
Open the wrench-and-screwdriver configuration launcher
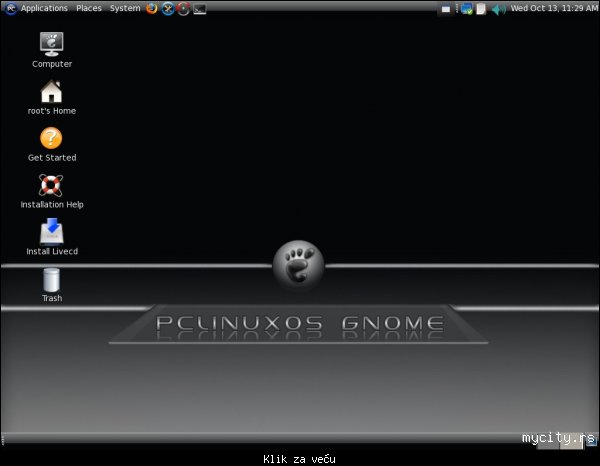click(168, 8)
